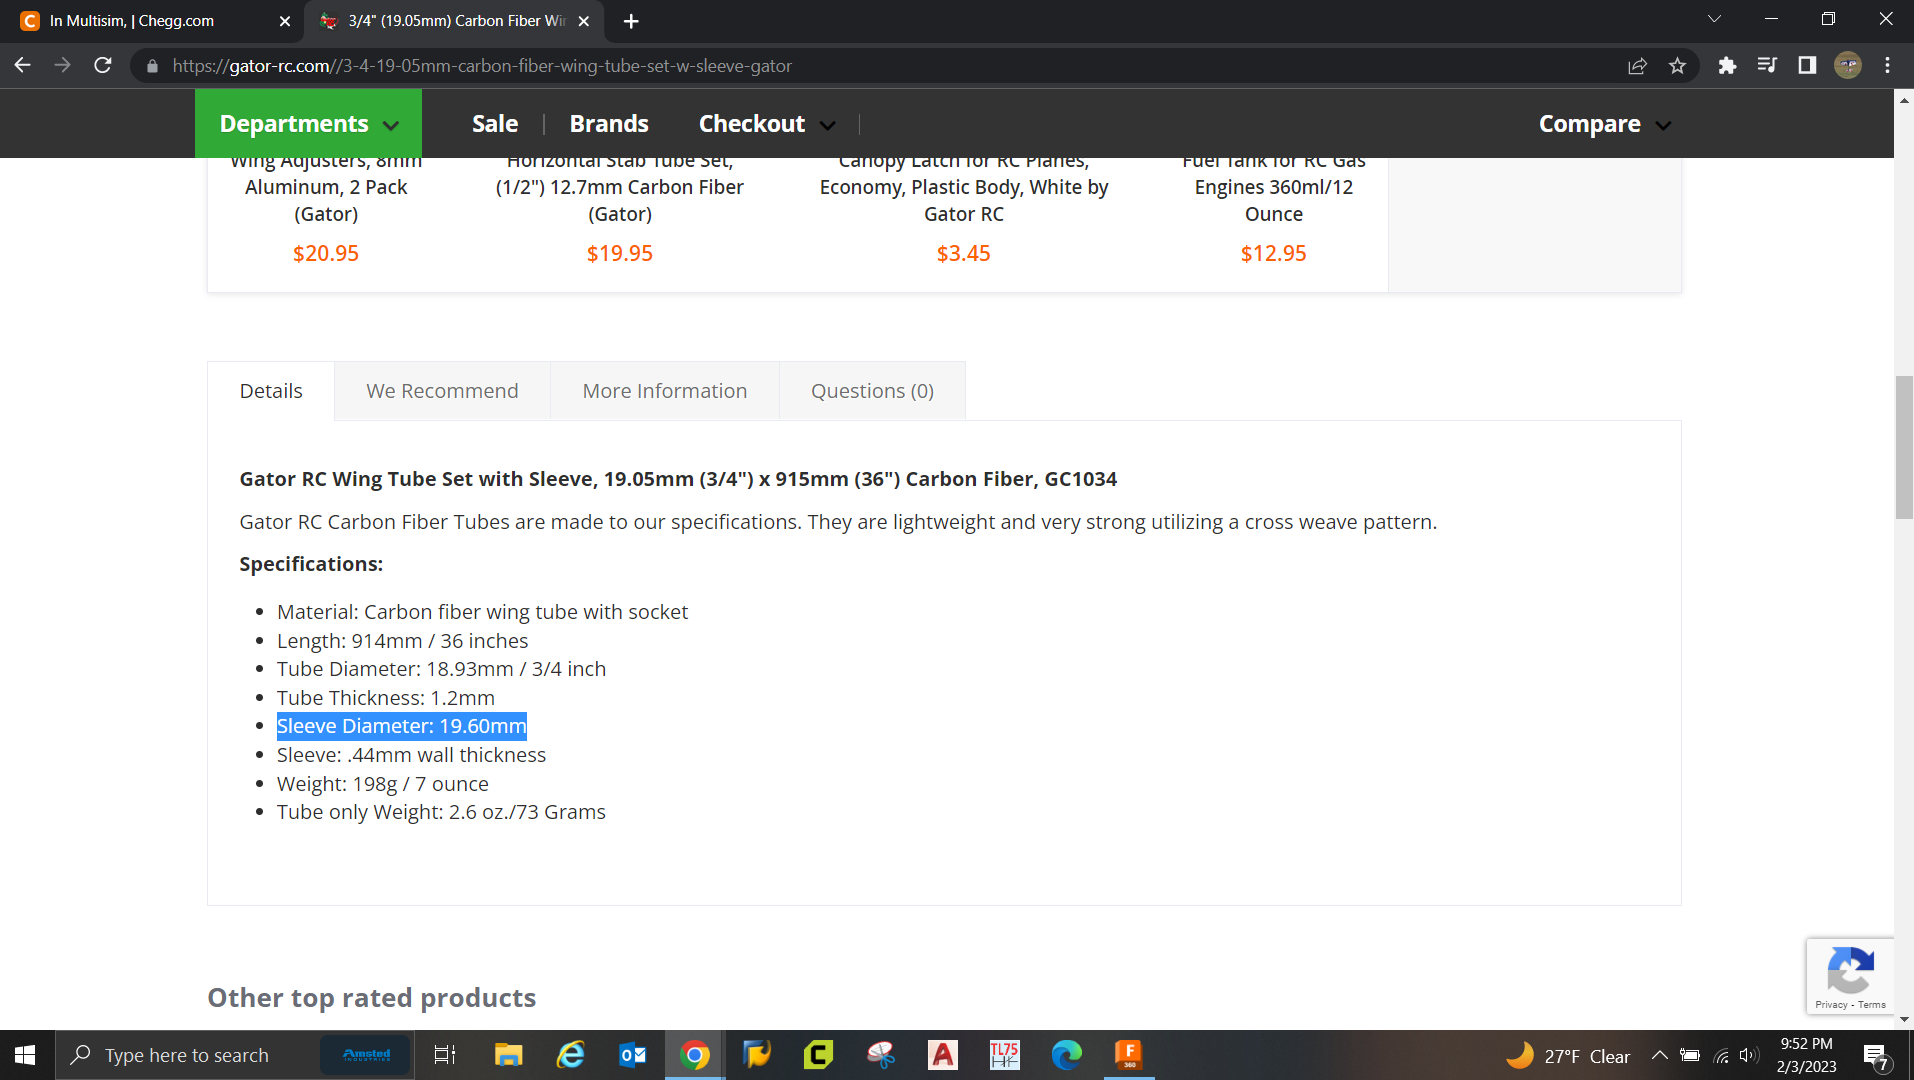Launch Internet Explorer from taskbar
The width and height of the screenshot is (1914, 1080).
pos(570,1055)
